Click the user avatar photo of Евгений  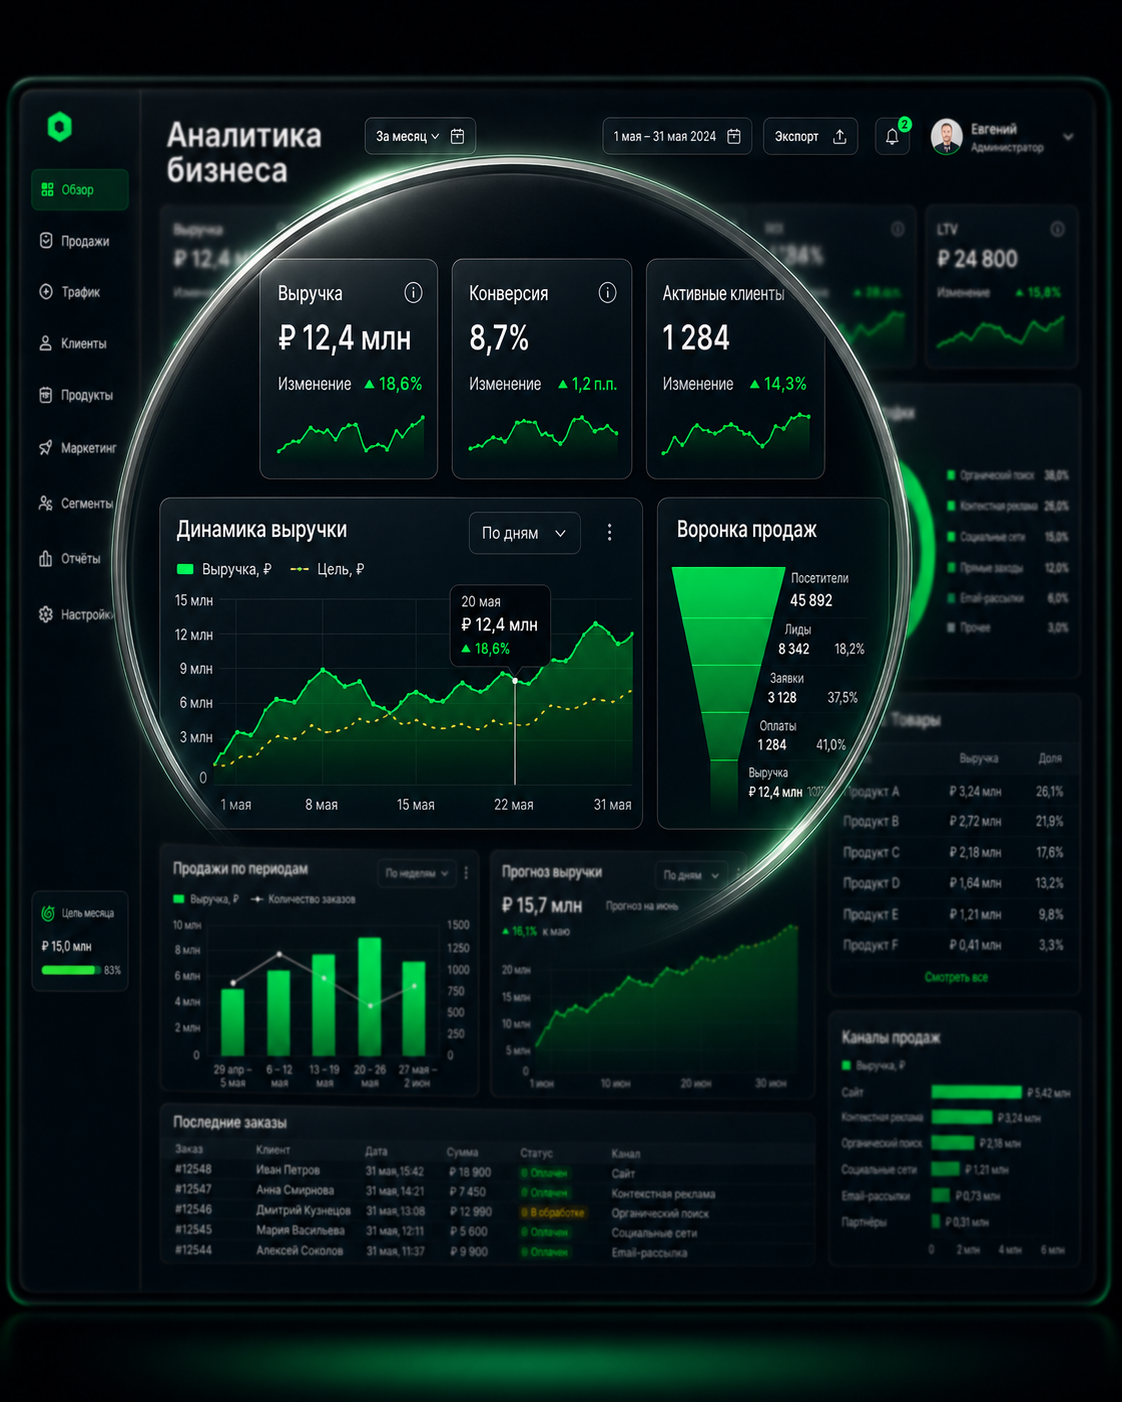point(947,136)
